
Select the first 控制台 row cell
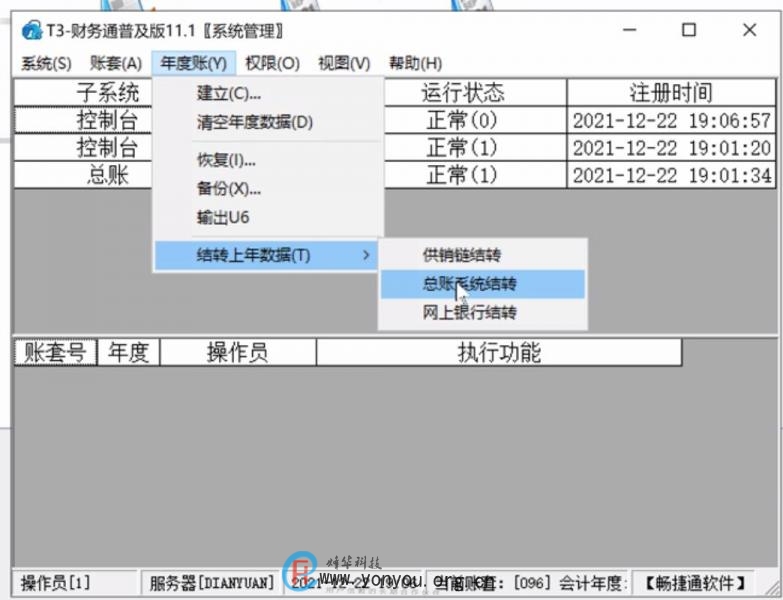click(x=83, y=120)
